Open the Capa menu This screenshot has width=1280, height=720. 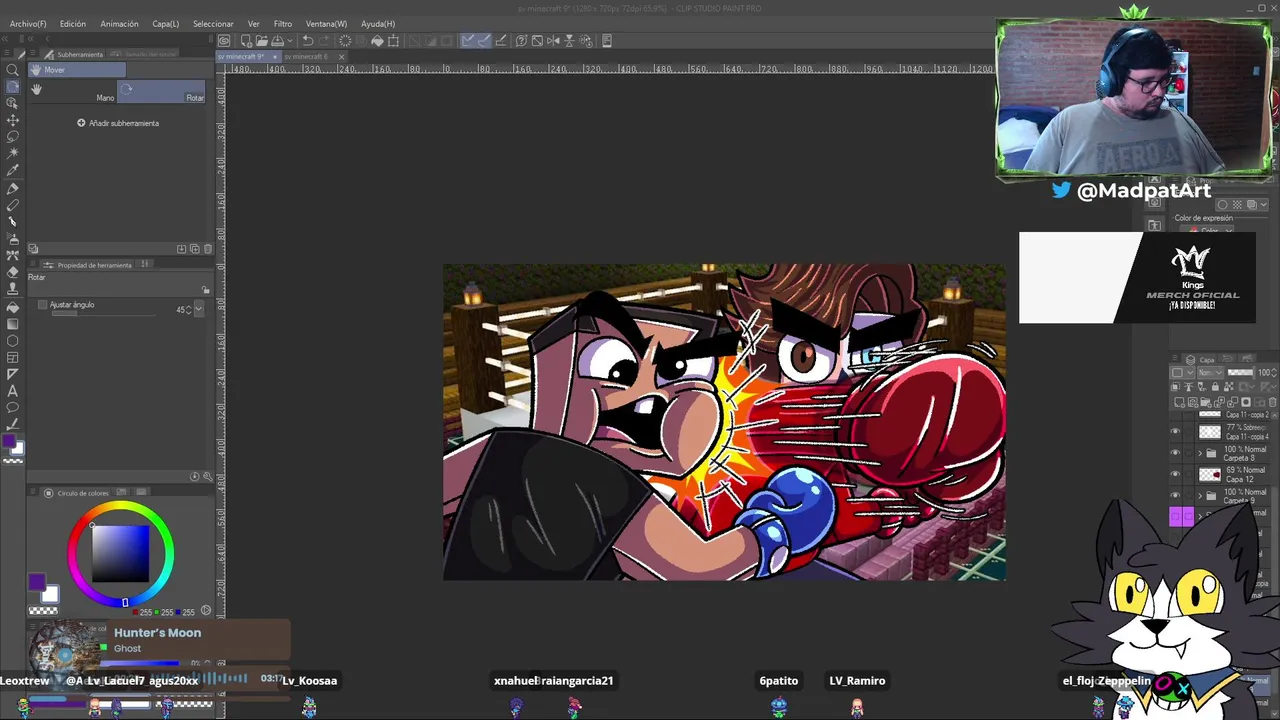coord(165,23)
